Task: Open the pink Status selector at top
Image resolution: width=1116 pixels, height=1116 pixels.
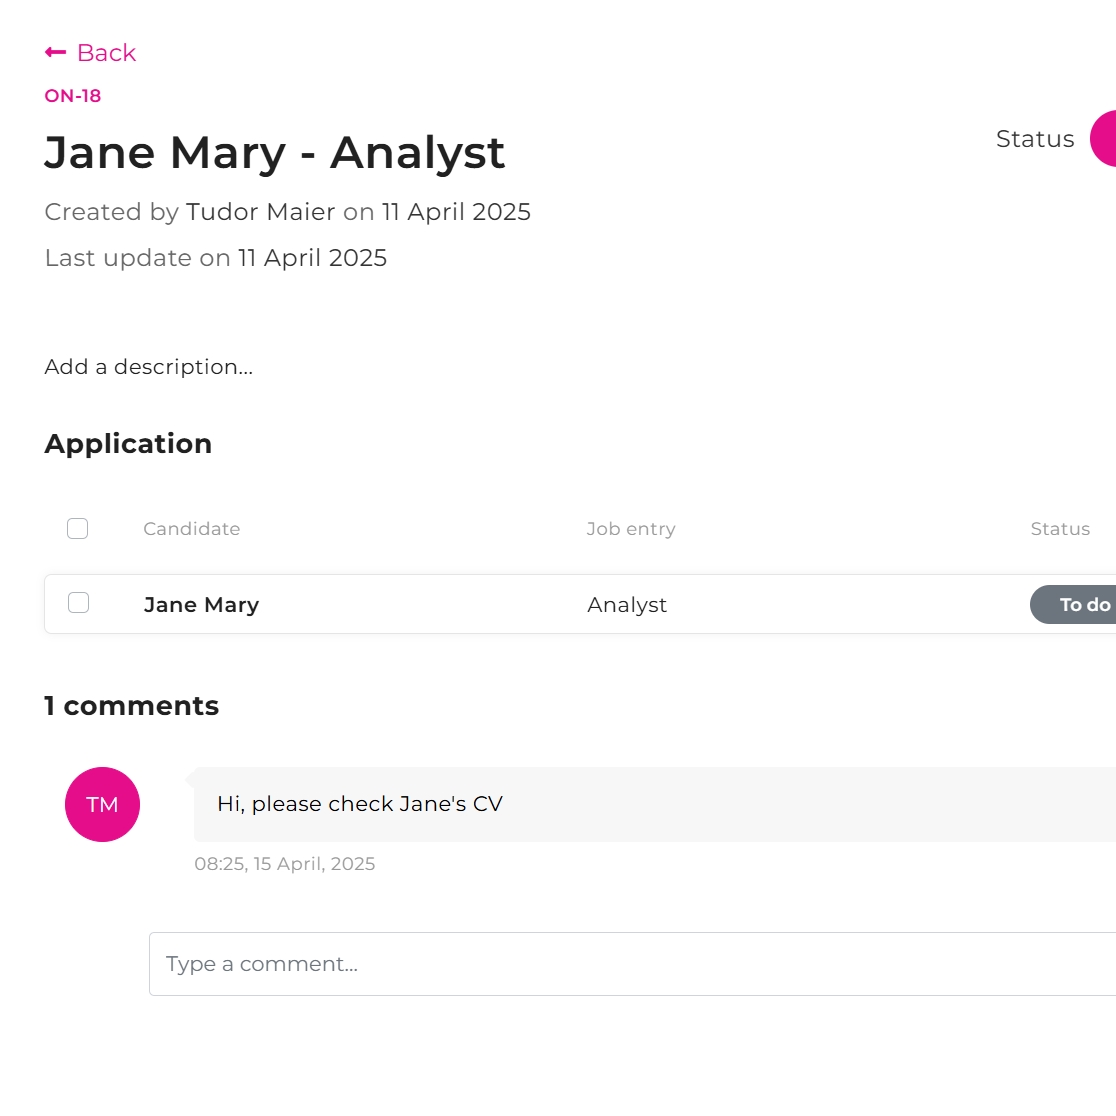Action: click(1104, 139)
